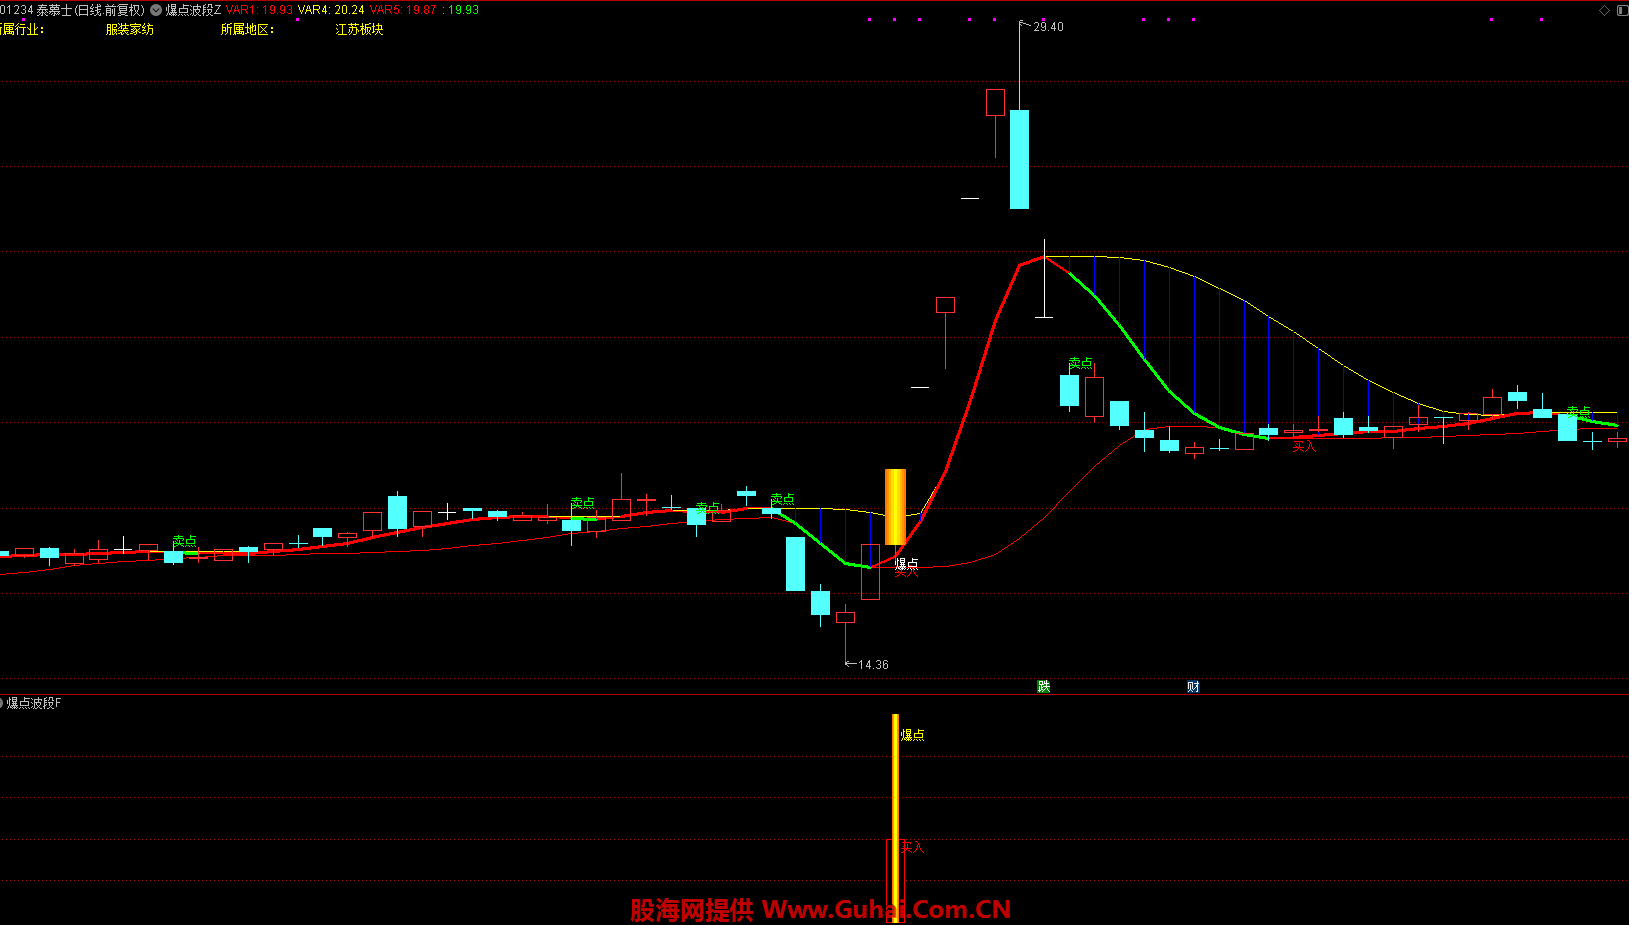This screenshot has height=925, width=1629.
Task: Click the tall cyan candle below 29.40
Action: click(1019, 159)
